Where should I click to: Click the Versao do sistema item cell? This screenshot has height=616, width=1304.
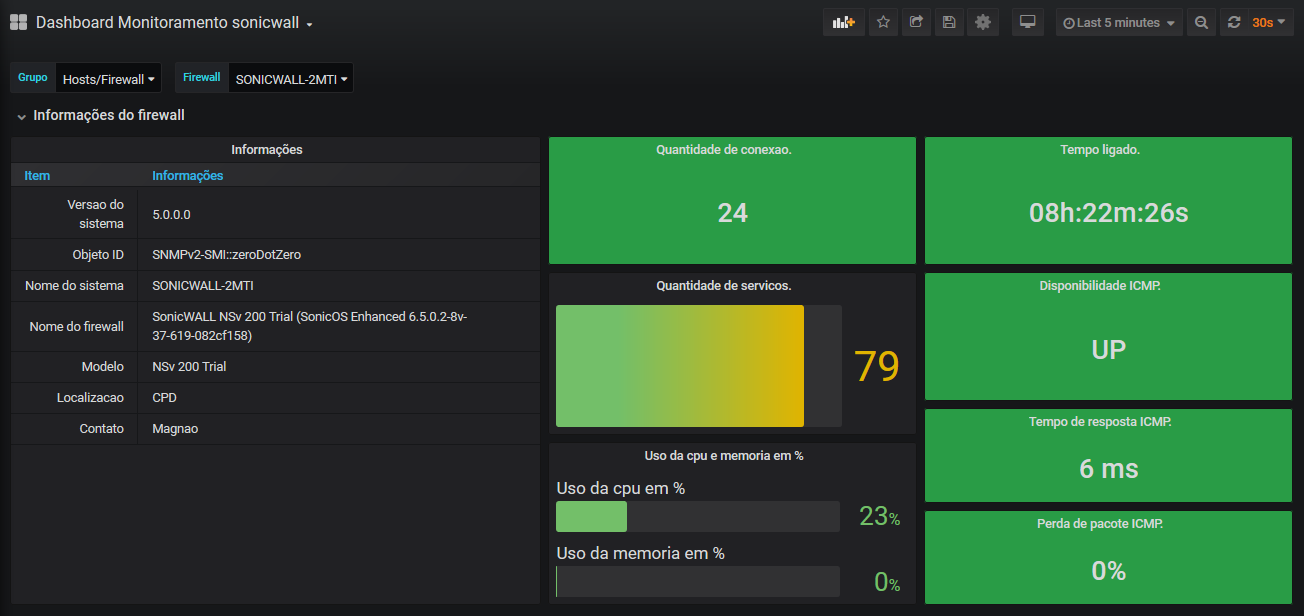75,213
